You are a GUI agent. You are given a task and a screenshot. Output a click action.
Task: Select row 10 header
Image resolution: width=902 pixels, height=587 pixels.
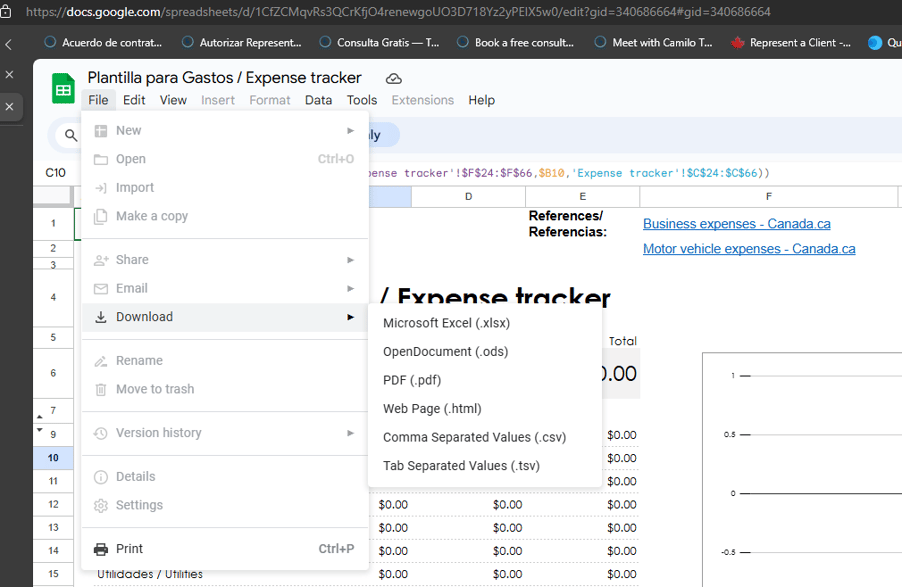(x=53, y=458)
